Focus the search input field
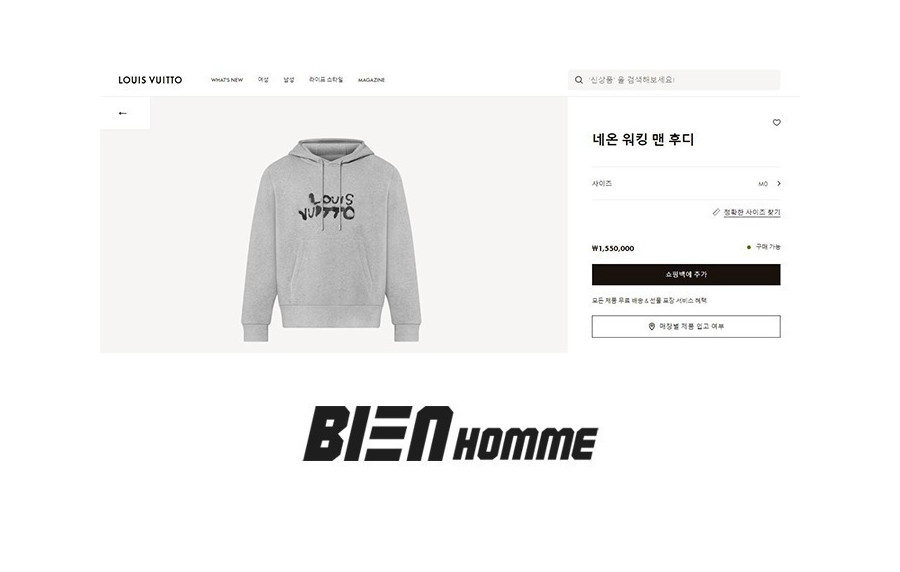This screenshot has height=572, width=900. click(x=674, y=80)
